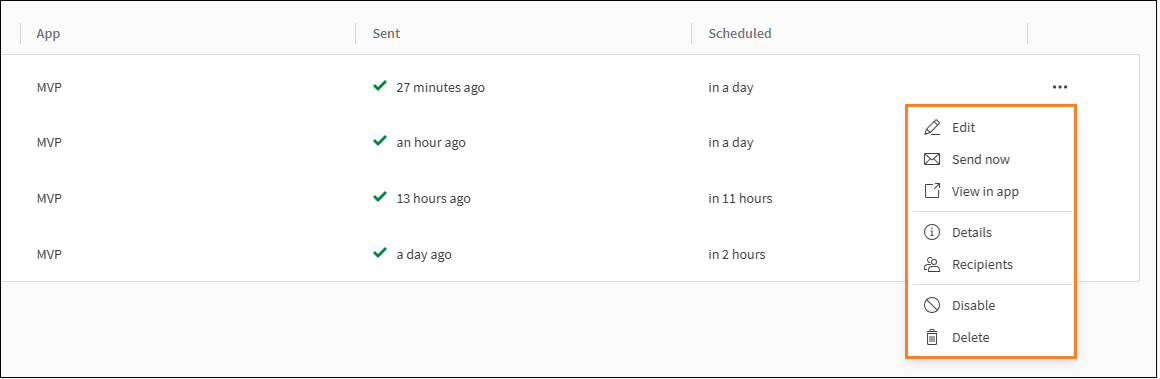Open the three-dot more options menu

(1059, 87)
